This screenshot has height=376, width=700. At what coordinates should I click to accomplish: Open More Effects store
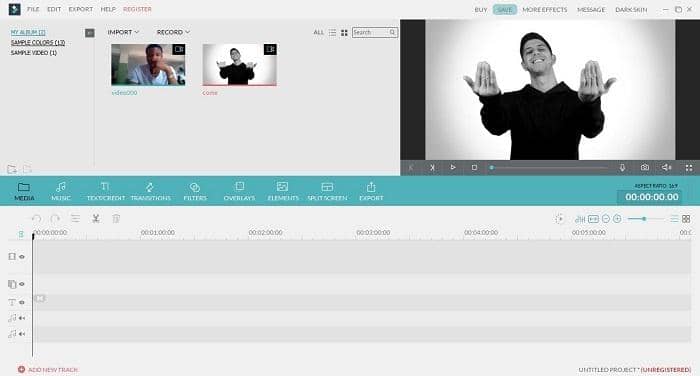[x=545, y=9]
